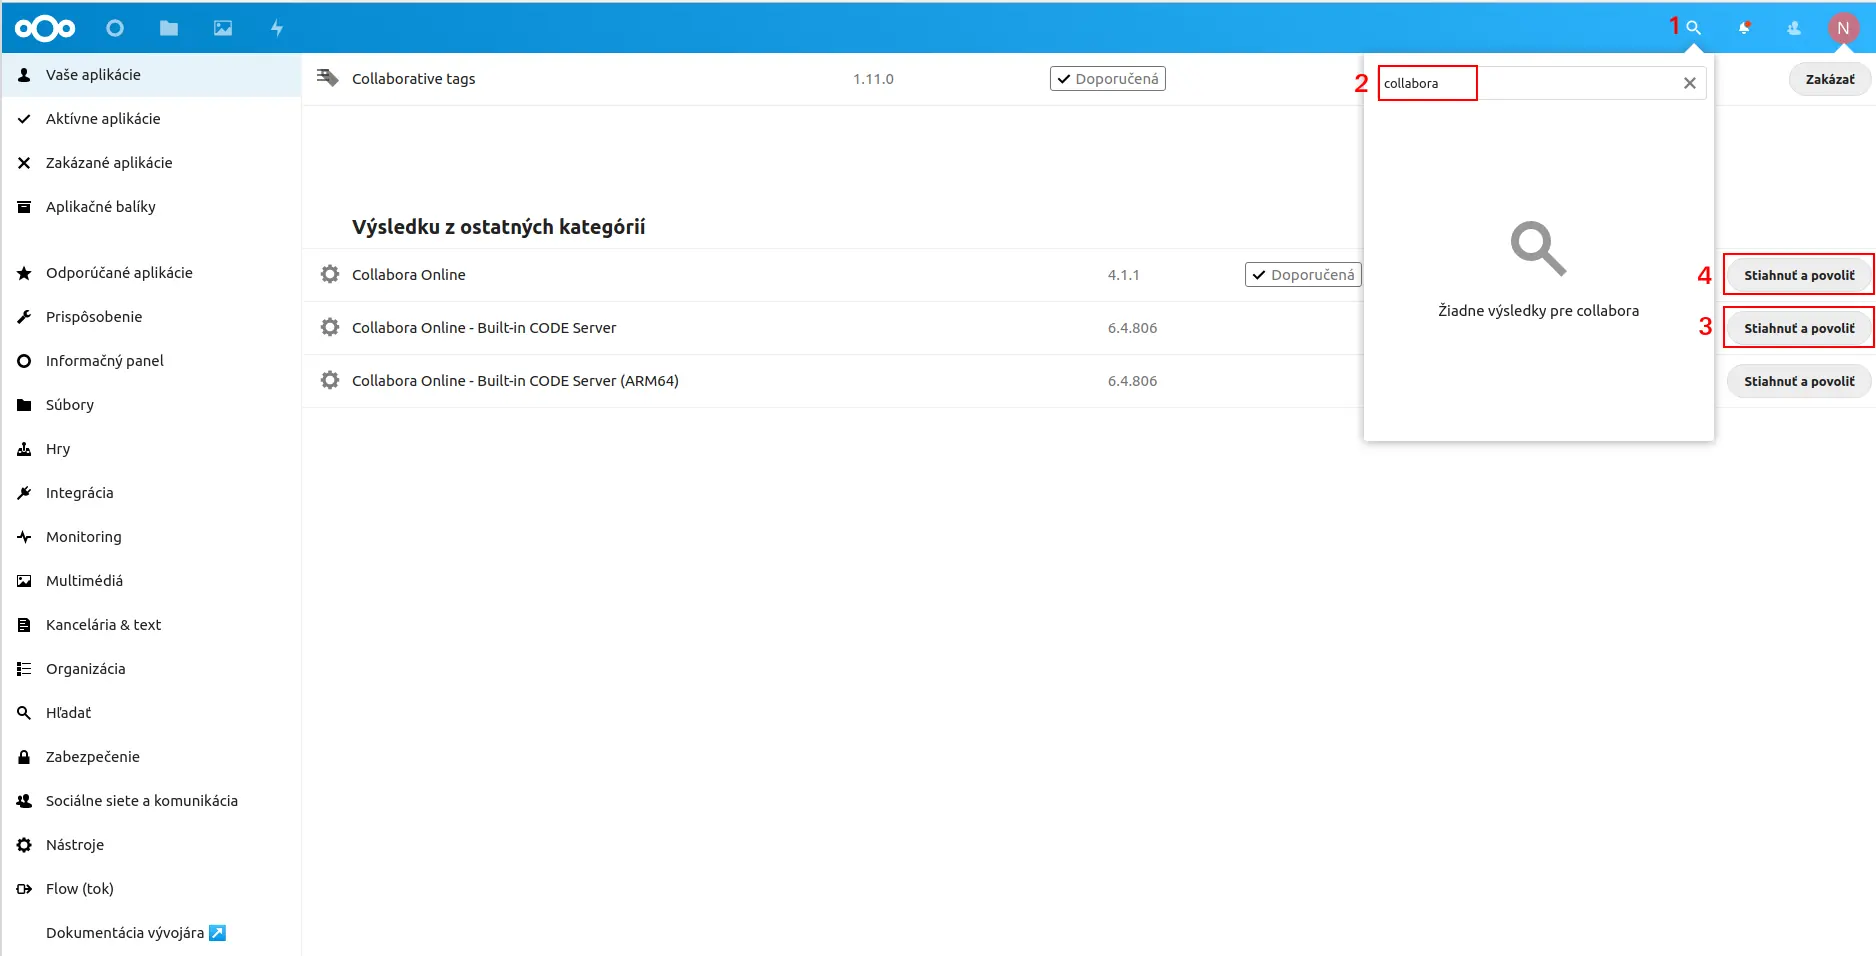Viewport: 1876px width, 956px height.
Task: Click Collabora Online - Built-in CODE Server name
Action: (484, 328)
